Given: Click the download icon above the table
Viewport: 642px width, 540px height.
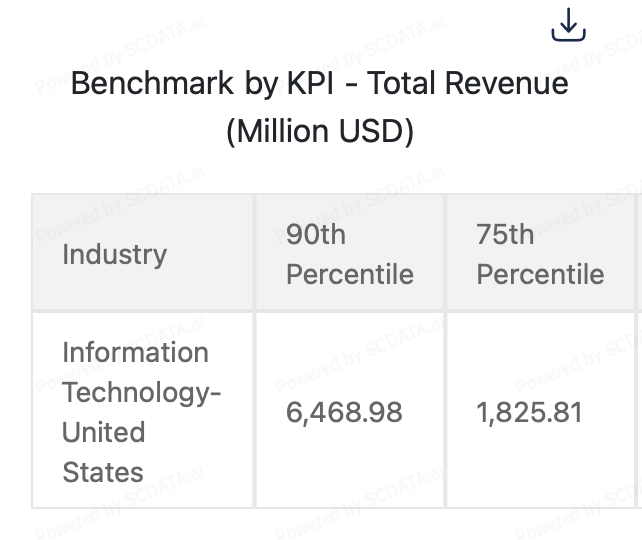Looking at the screenshot, I should pos(568,26).
